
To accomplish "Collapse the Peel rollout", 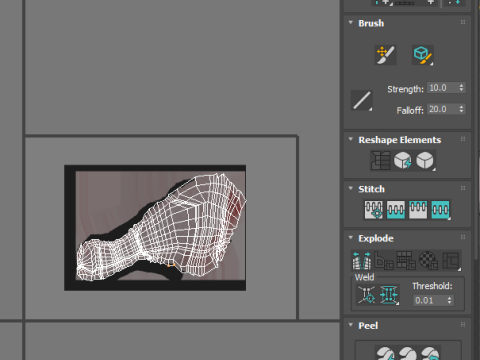I will [x=351, y=325].
